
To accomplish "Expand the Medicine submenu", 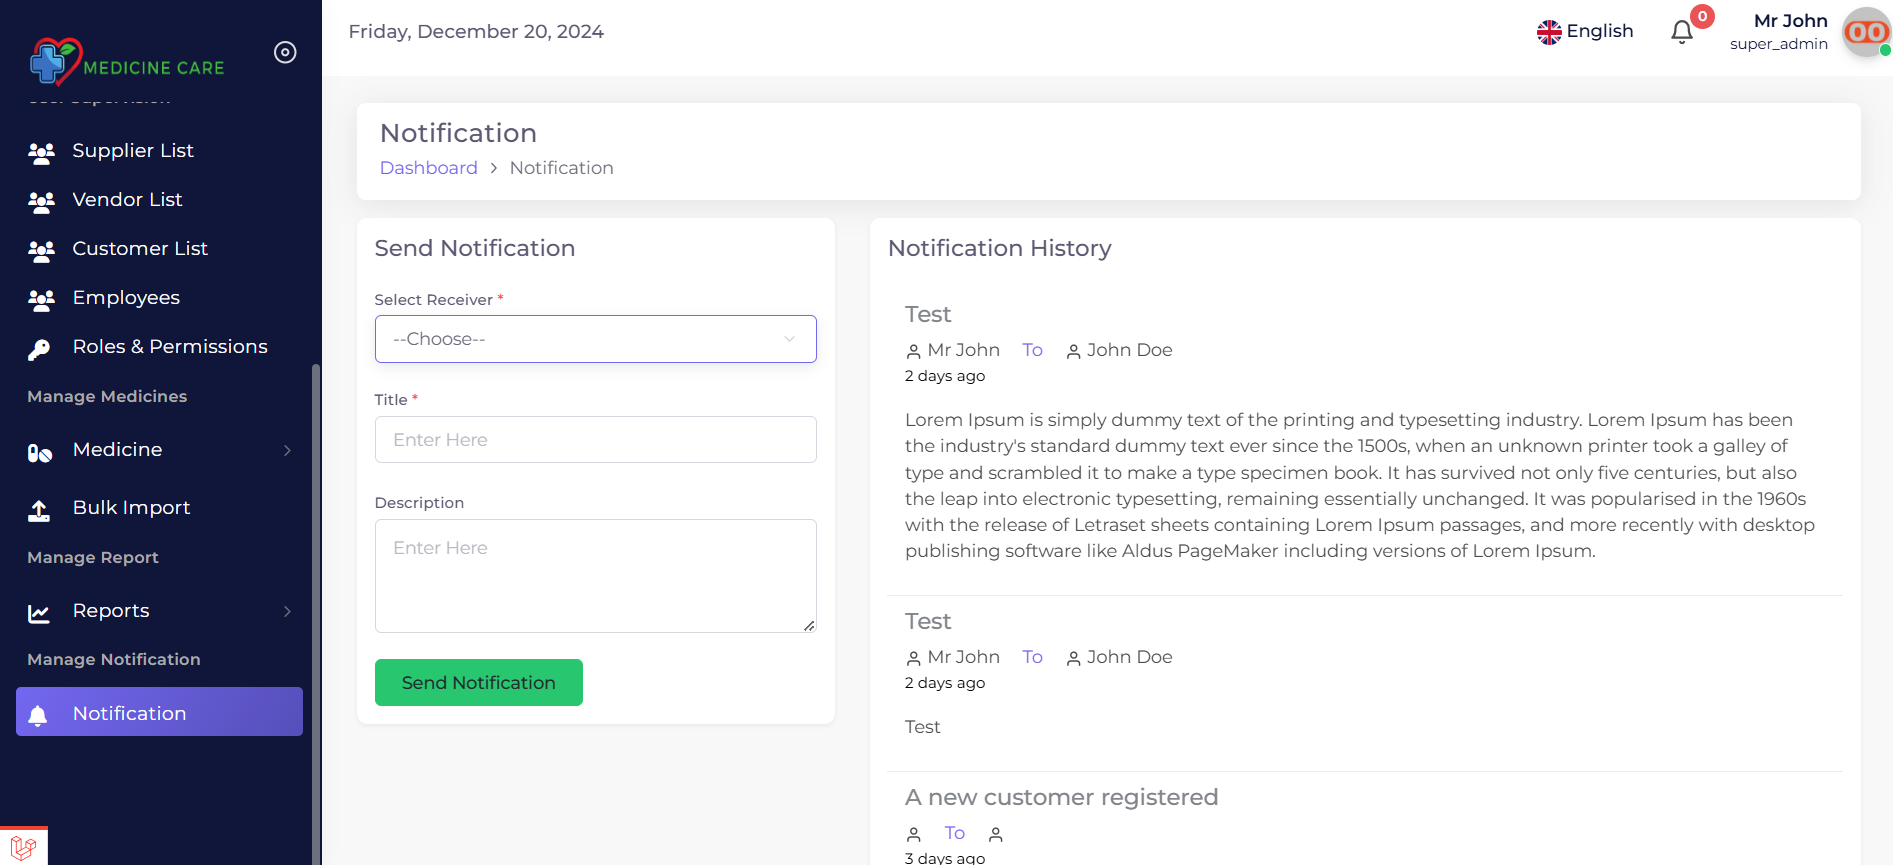I will pyautogui.click(x=287, y=450).
